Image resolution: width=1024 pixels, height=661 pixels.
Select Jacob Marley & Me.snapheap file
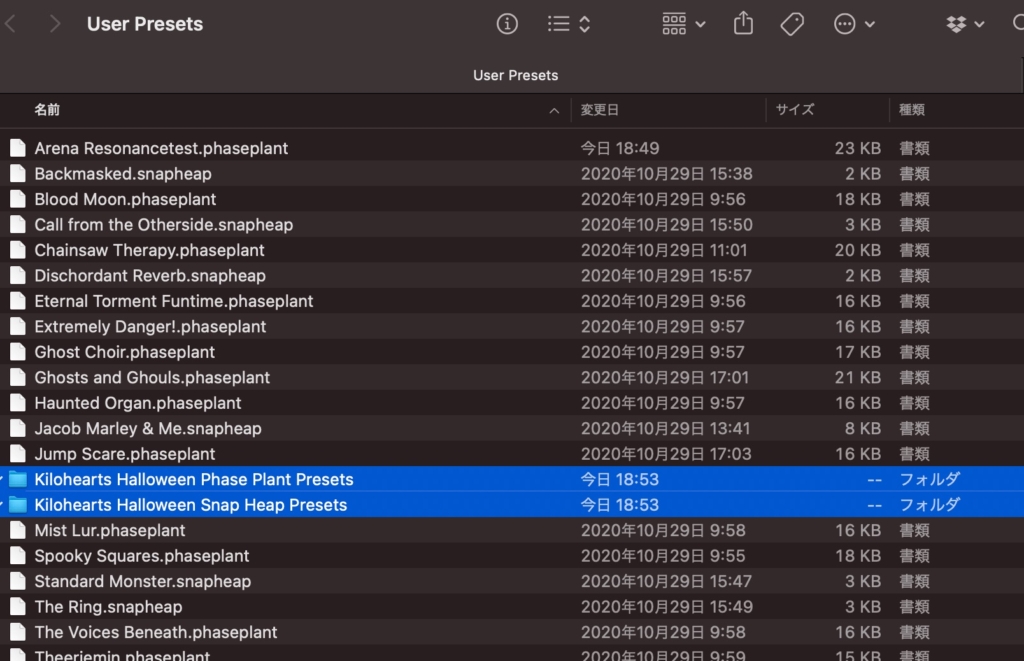147,428
